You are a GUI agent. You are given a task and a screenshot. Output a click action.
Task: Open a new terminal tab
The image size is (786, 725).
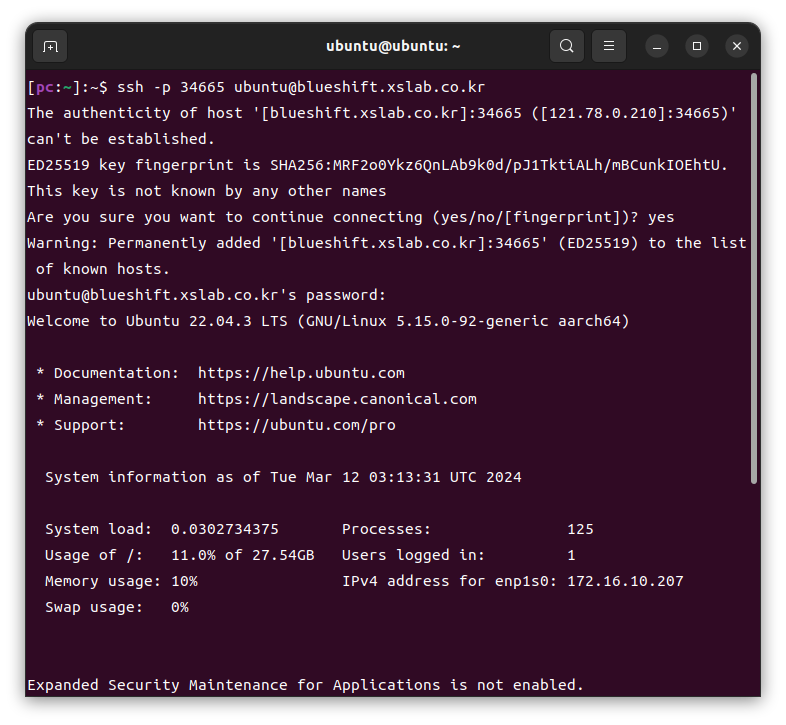click(50, 46)
